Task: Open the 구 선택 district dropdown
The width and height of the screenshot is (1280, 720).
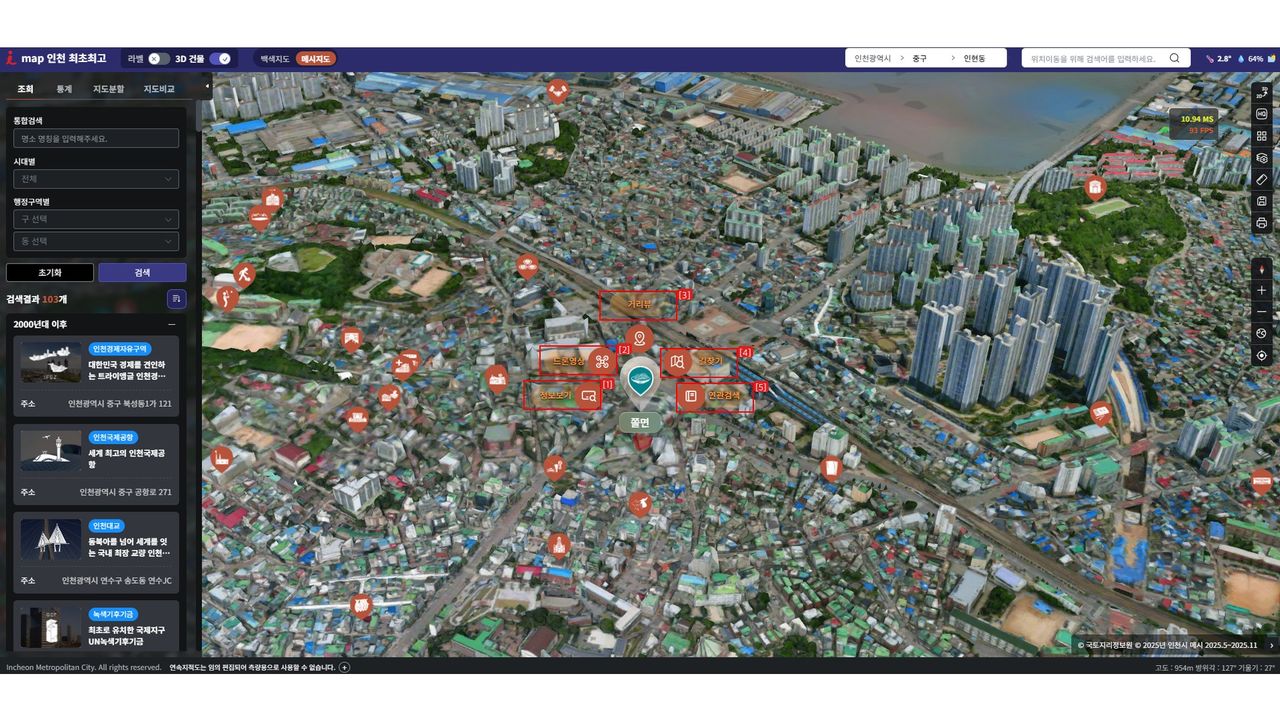Action: [96, 219]
